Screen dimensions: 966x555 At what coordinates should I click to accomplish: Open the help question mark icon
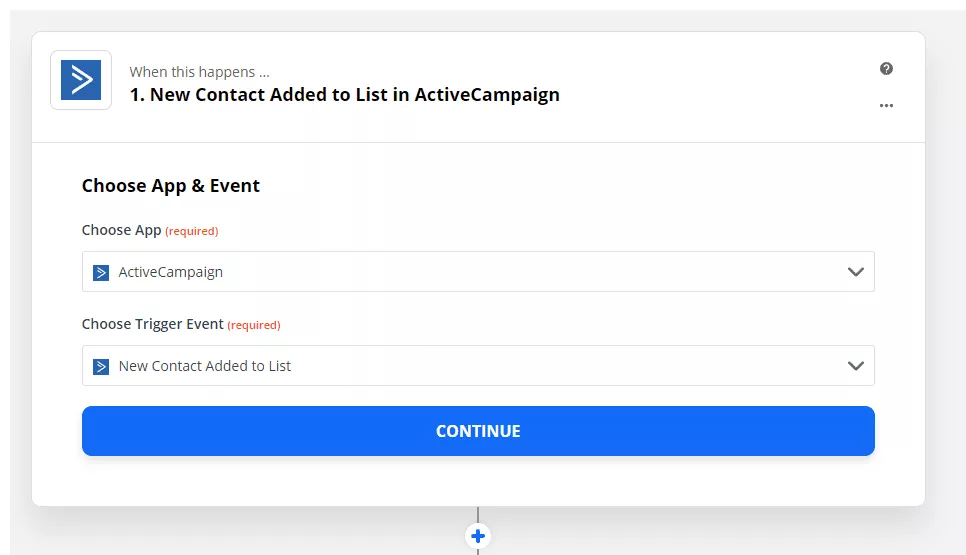[886, 68]
